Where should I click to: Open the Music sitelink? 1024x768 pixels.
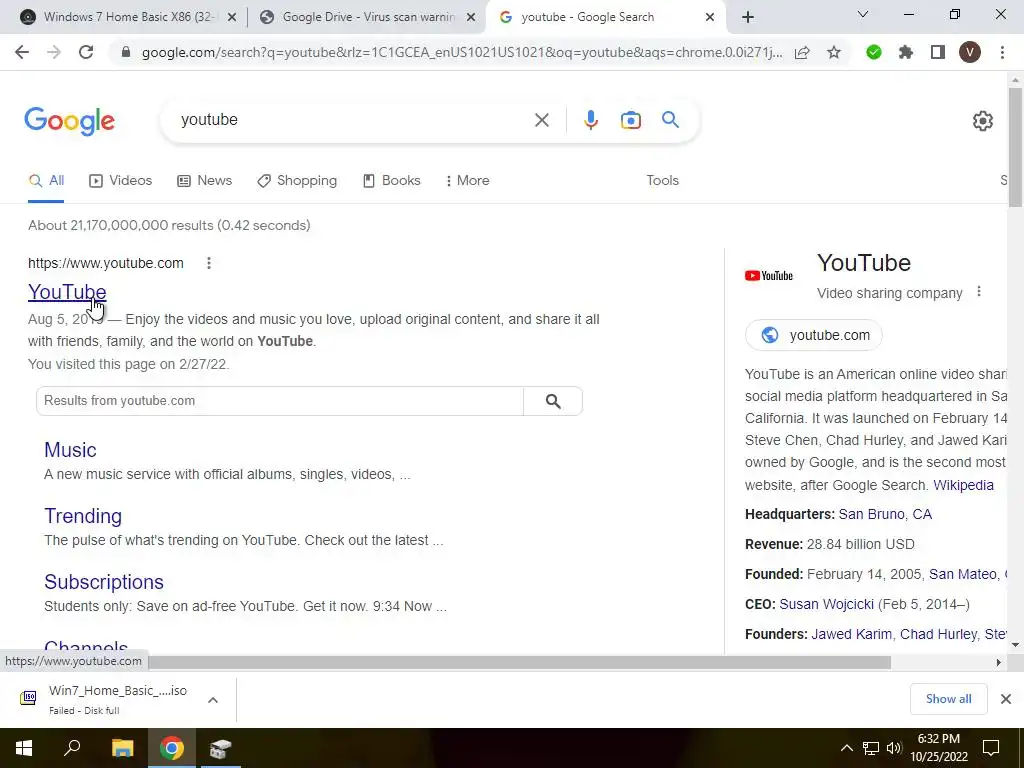70,450
